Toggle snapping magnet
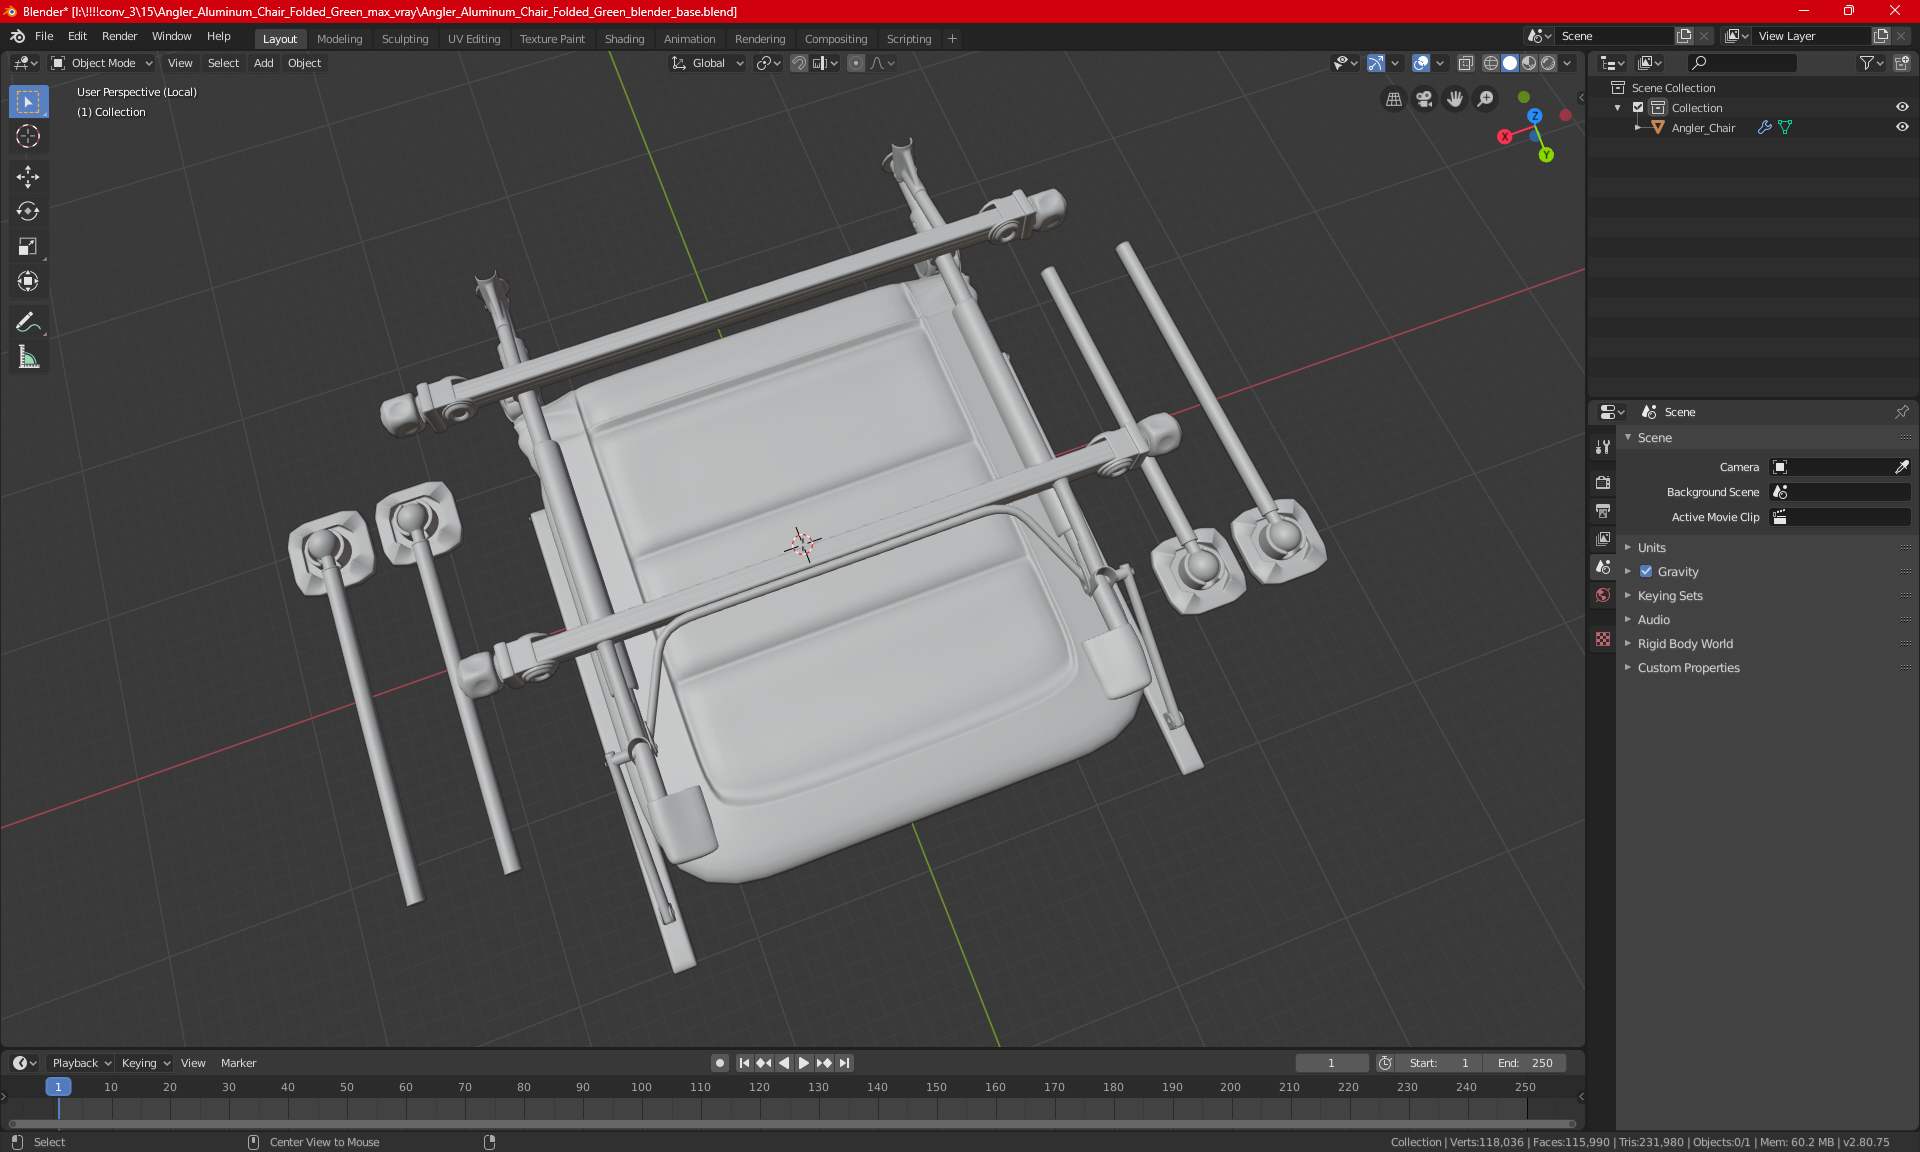This screenshot has width=1920, height=1152. [798, 63]
